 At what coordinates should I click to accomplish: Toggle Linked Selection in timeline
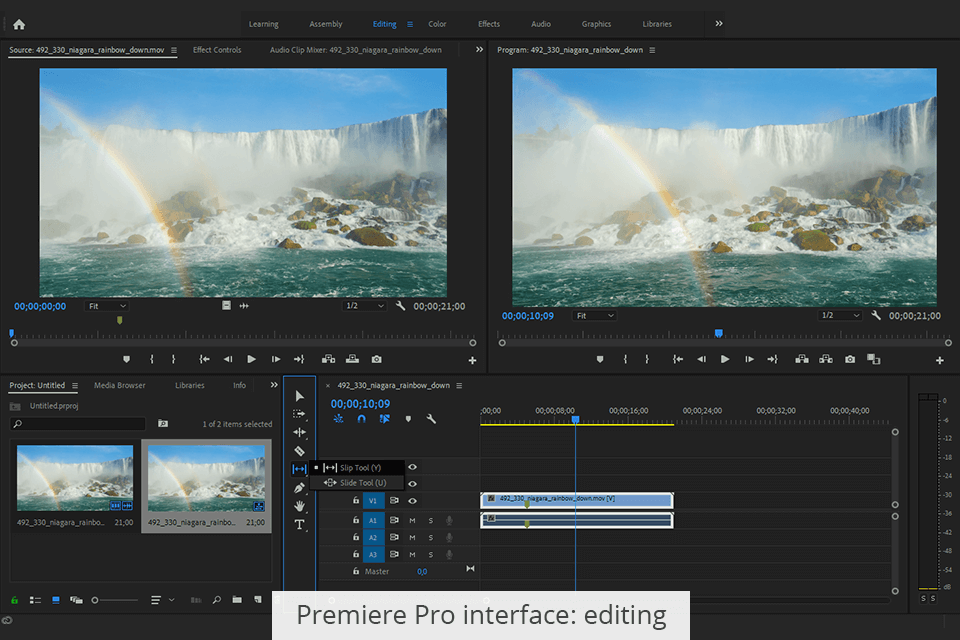coord(384,420)
